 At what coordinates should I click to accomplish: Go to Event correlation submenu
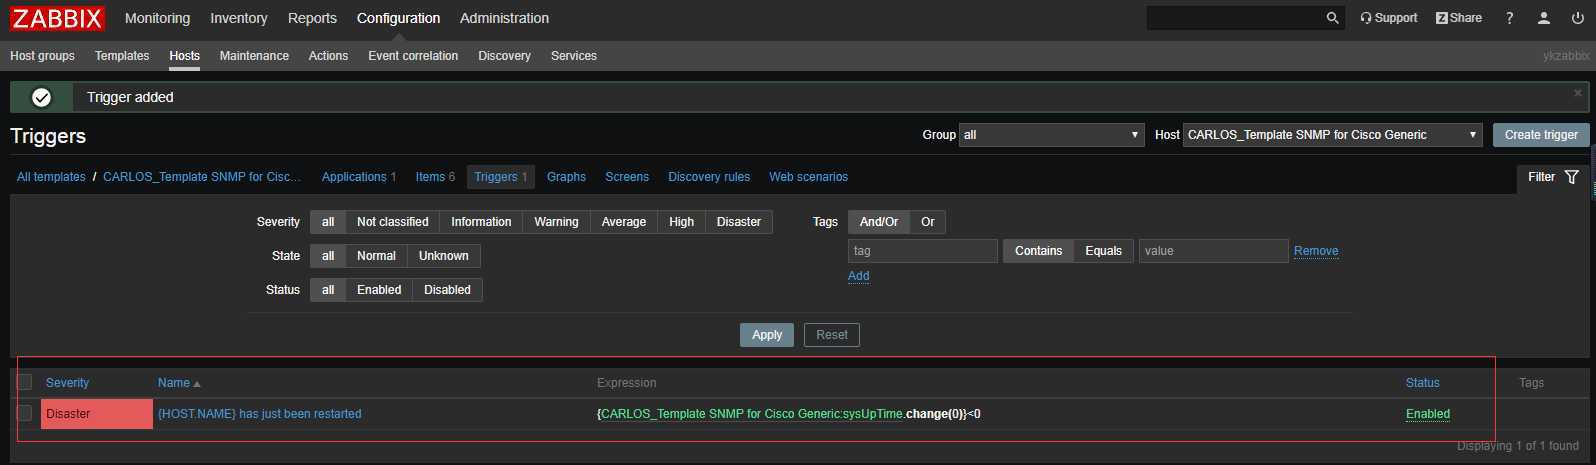click(413, 56)
